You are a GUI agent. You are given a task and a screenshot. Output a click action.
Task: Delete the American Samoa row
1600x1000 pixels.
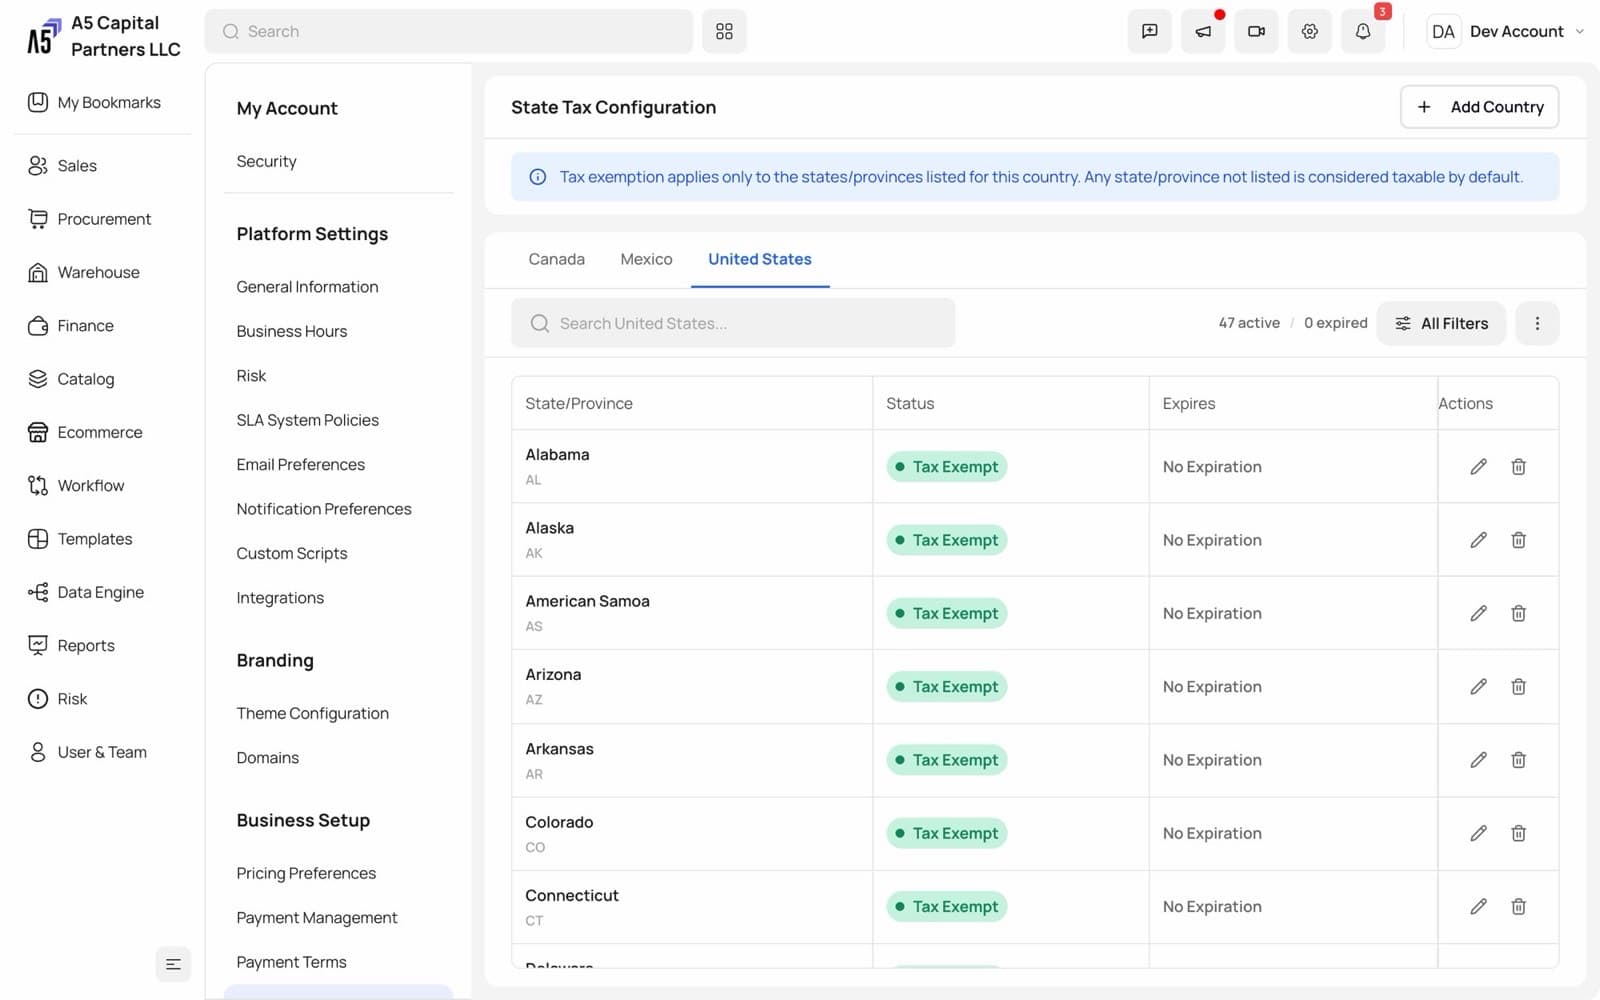click(1518, 613)
